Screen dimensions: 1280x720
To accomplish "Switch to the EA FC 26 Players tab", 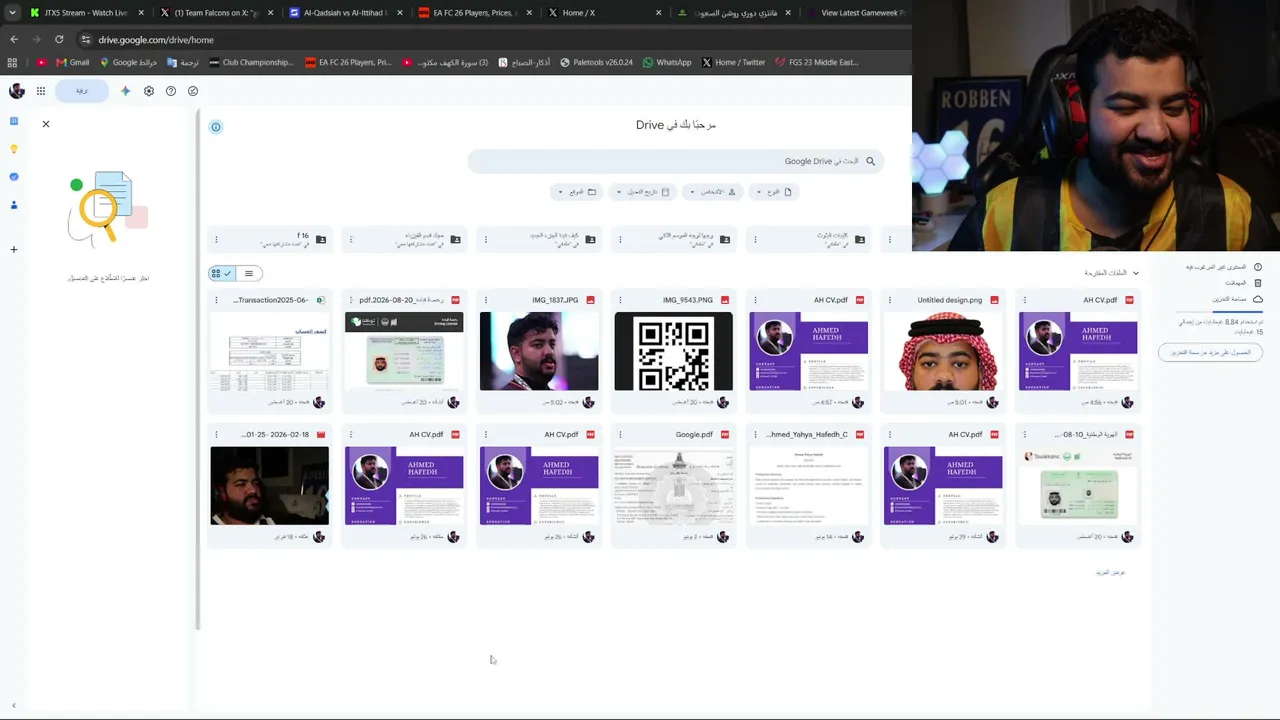I will click(x=474, y=13).
